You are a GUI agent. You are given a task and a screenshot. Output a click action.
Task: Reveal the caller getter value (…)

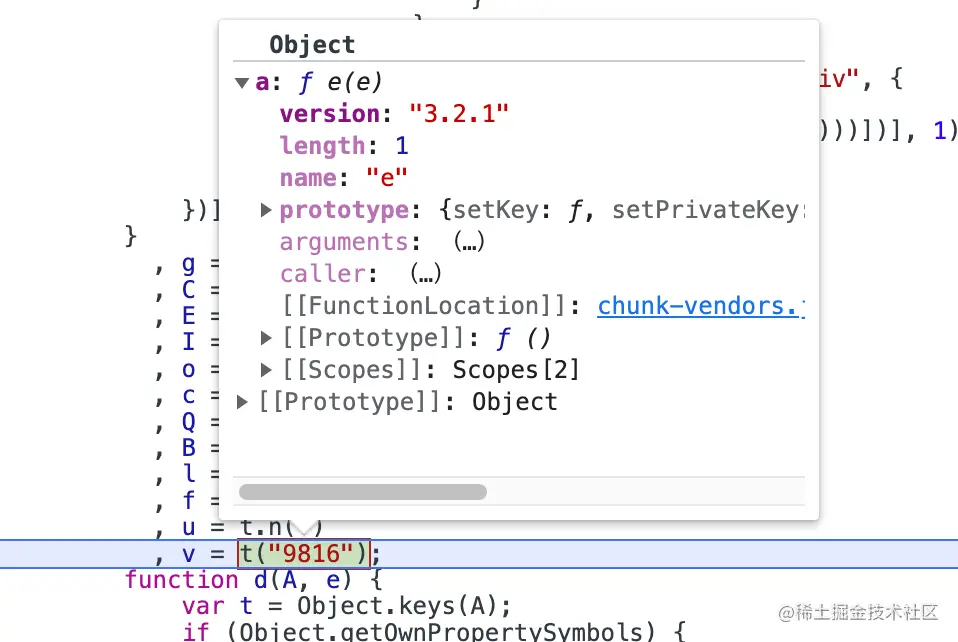[x=426, y=274]
